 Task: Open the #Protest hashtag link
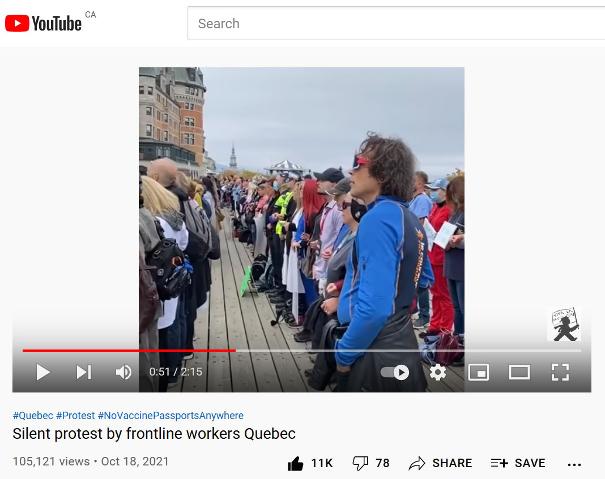pos(75,415)
